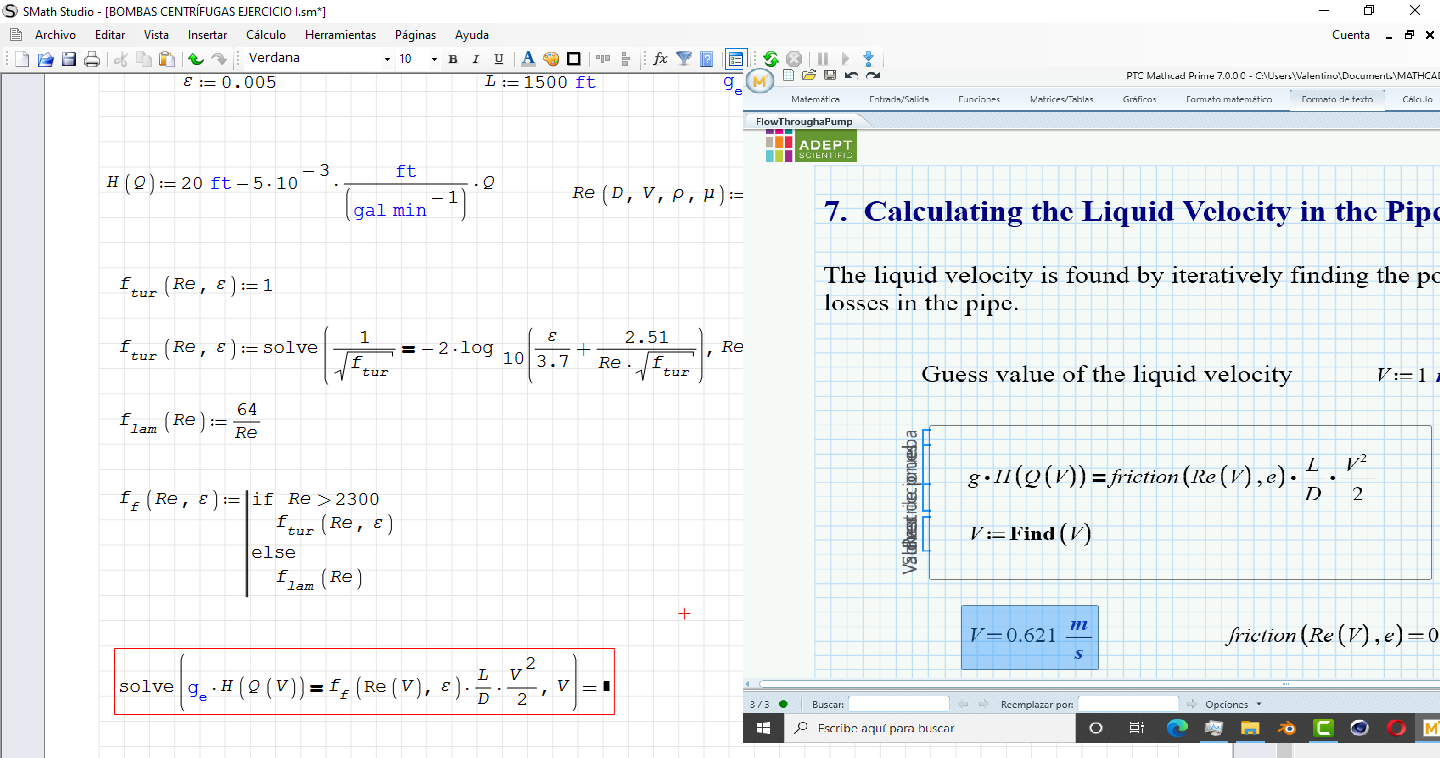The width and height of the screenshot is (1440, 758).
Task: Toggle italic text formatting
Action: 475,59
